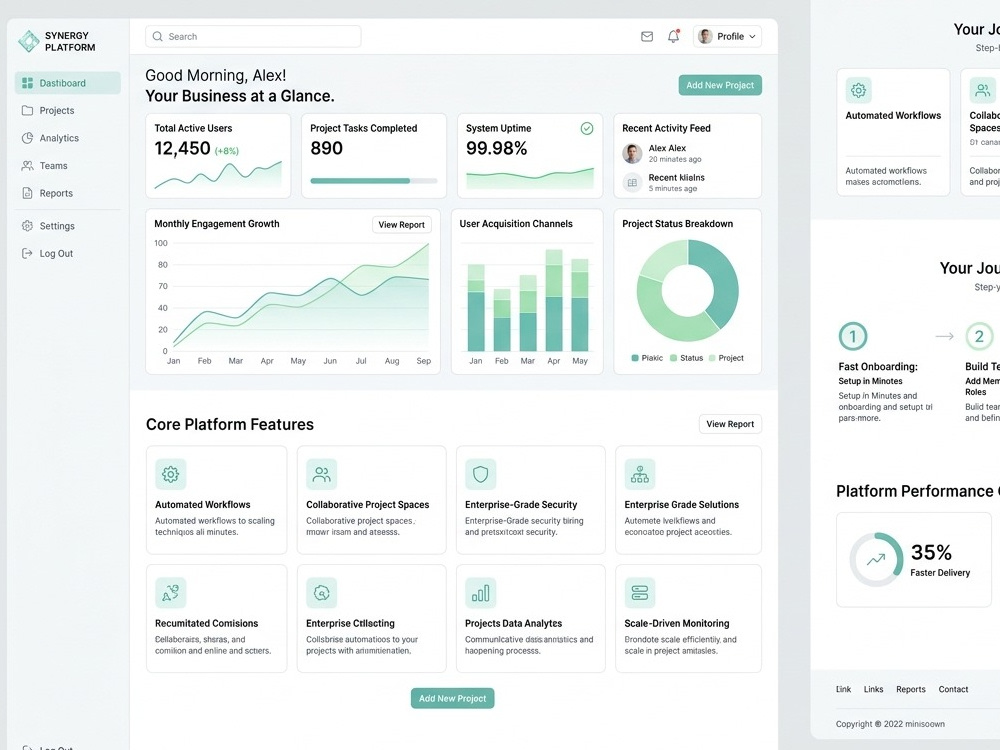The image size is (1000, 750).
Task: Open View Report for Monthly Engagement Growth
Action: [401, 224]
